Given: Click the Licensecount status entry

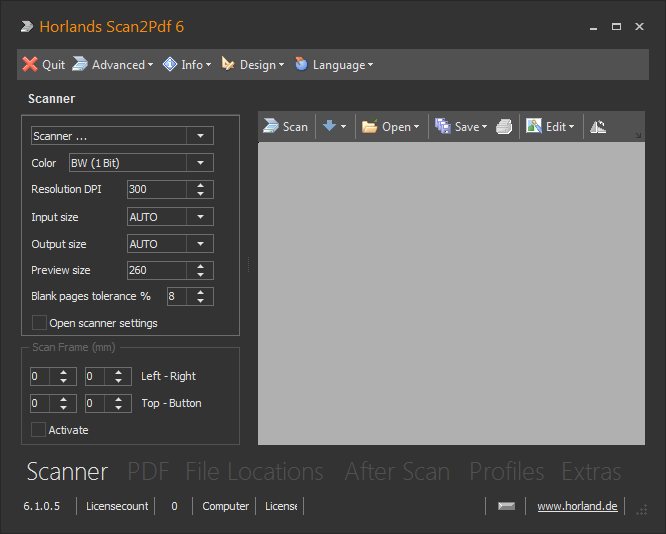Looking at the screenshot, I should [117, 506].
